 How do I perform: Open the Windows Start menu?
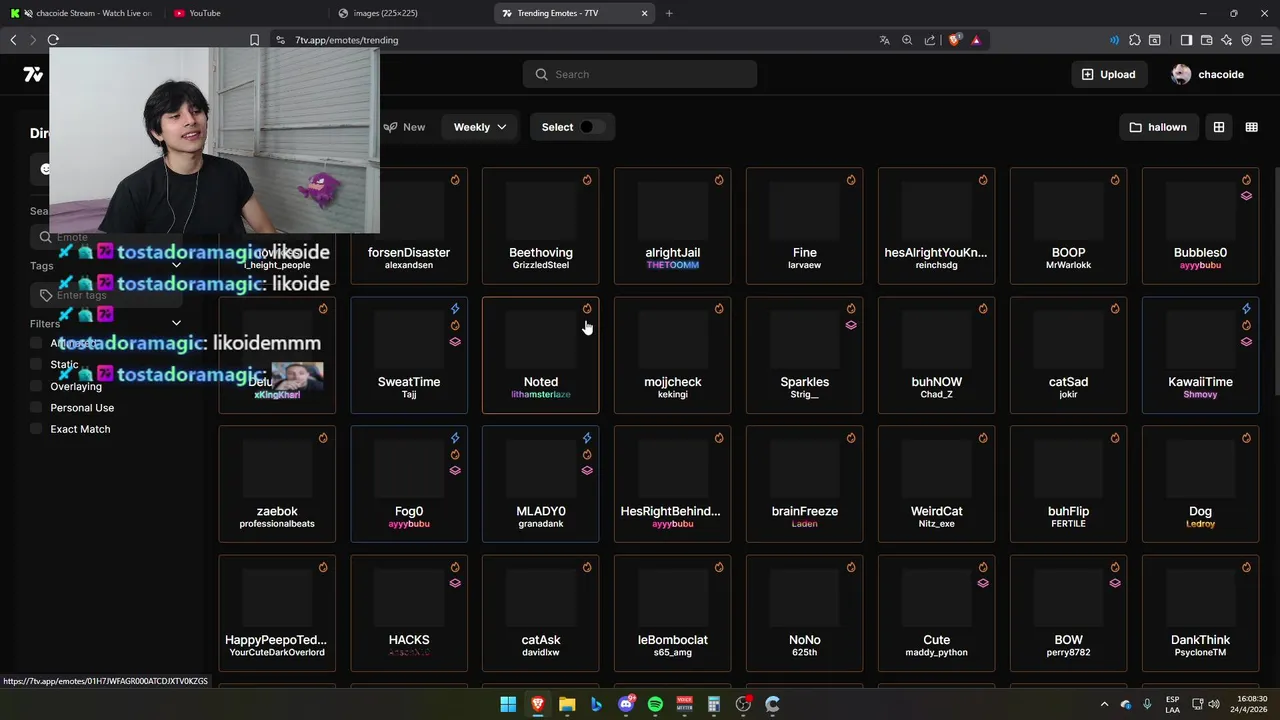508,704
